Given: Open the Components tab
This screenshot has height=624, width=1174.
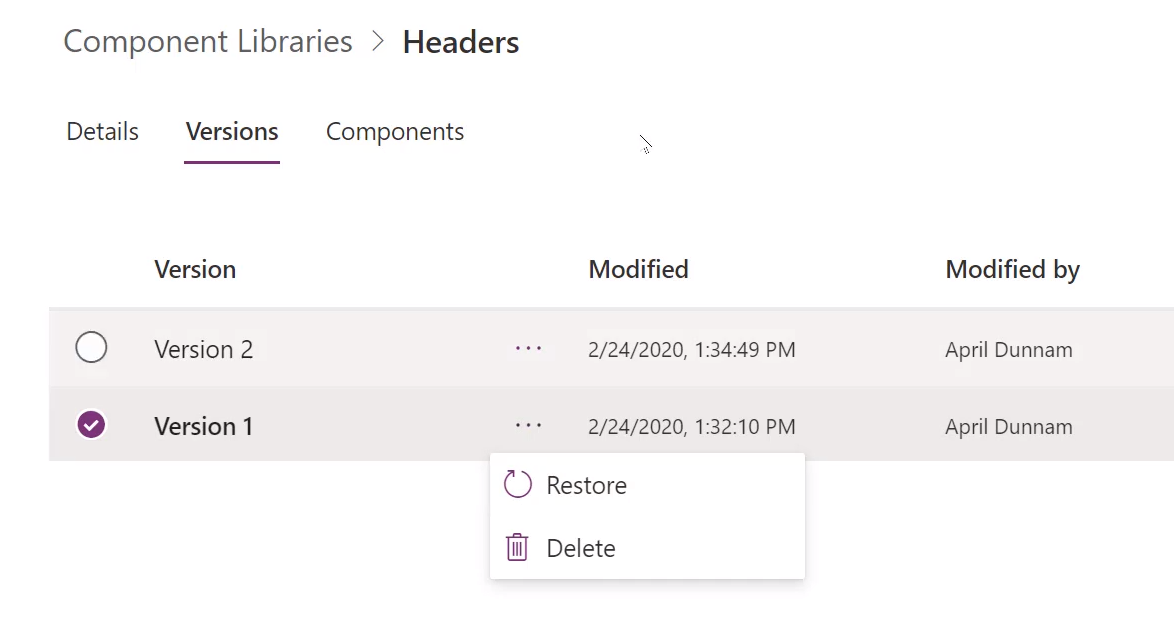Looking at the screenshot, I should point(395,132).
